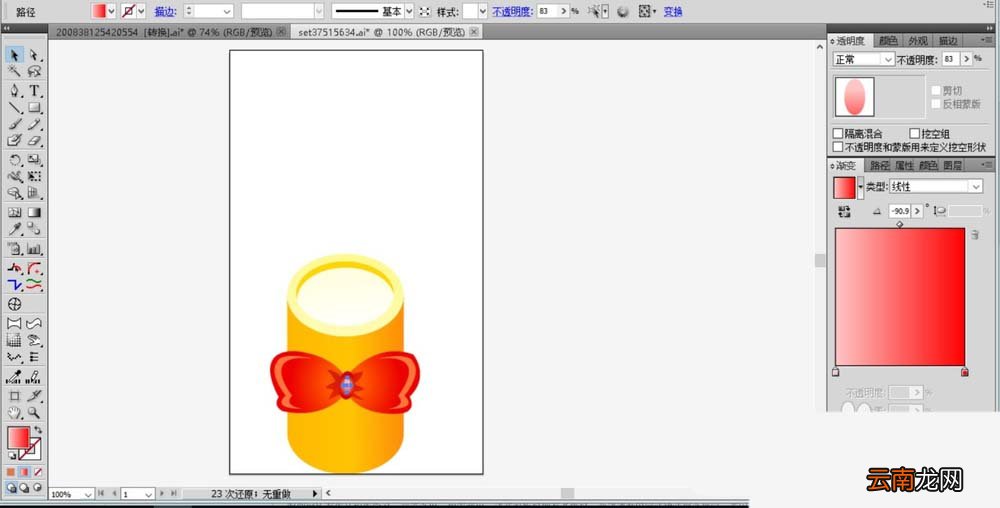Screen dimensions: 1000x508
Task: Select the Line Segment tool
Action: [x=15, y=108]
